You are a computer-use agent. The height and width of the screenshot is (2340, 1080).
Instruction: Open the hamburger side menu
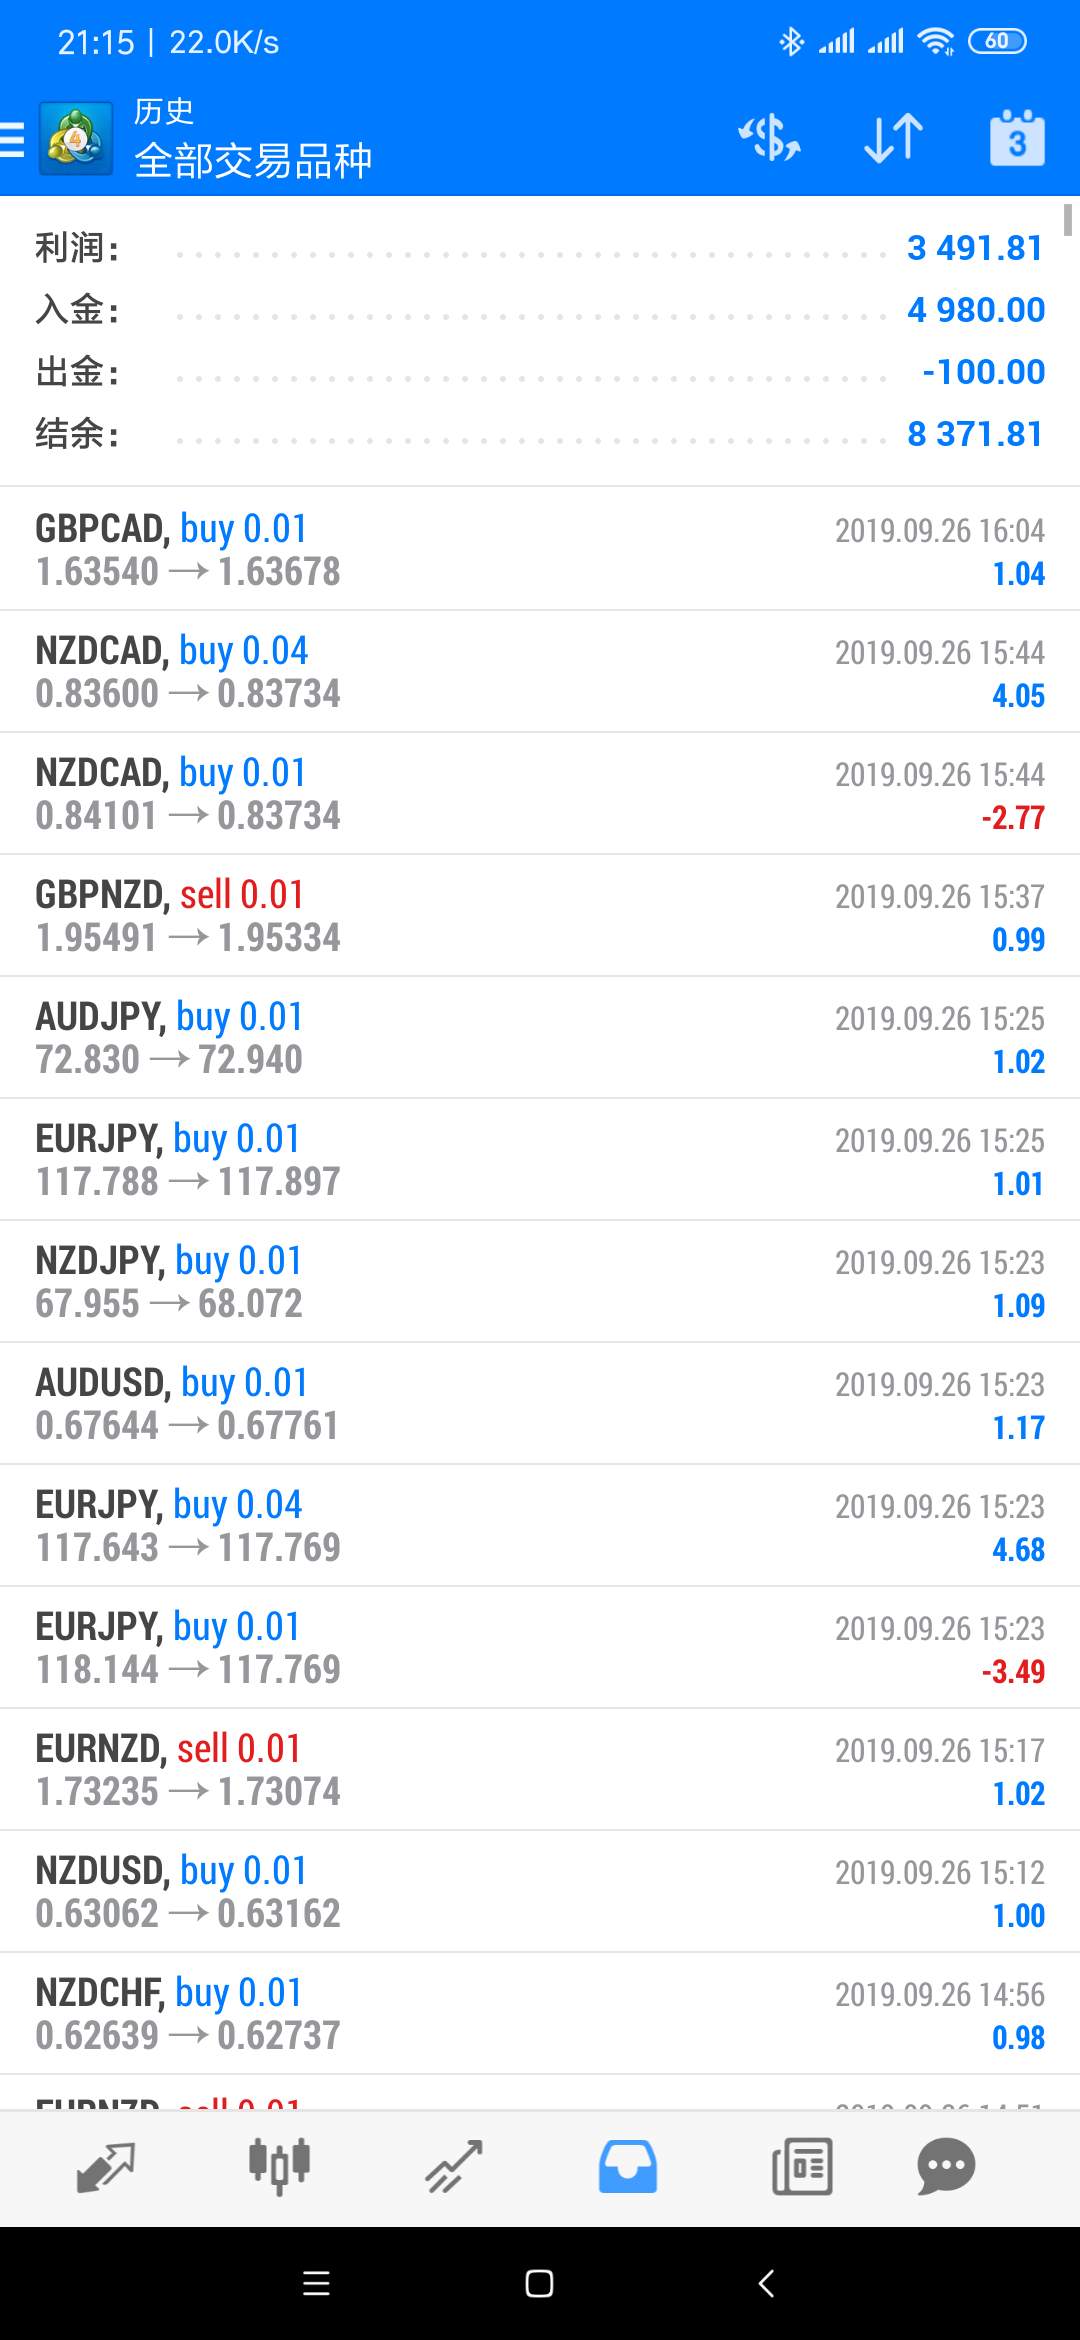pos(13,139)
